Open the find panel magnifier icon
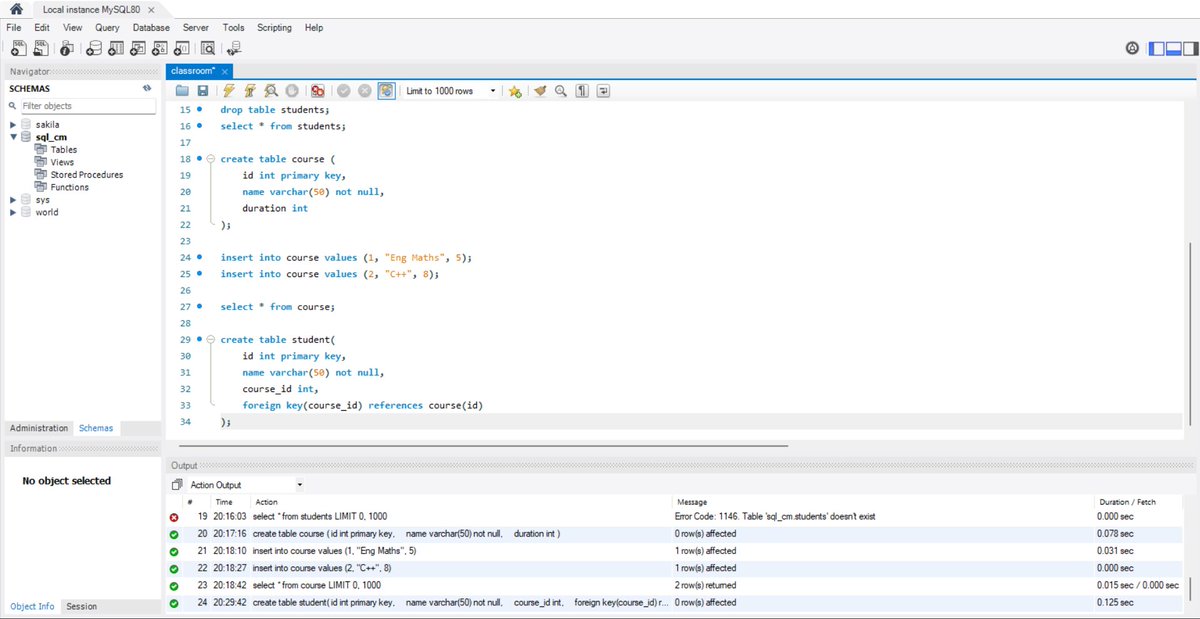 pos(561,91)
